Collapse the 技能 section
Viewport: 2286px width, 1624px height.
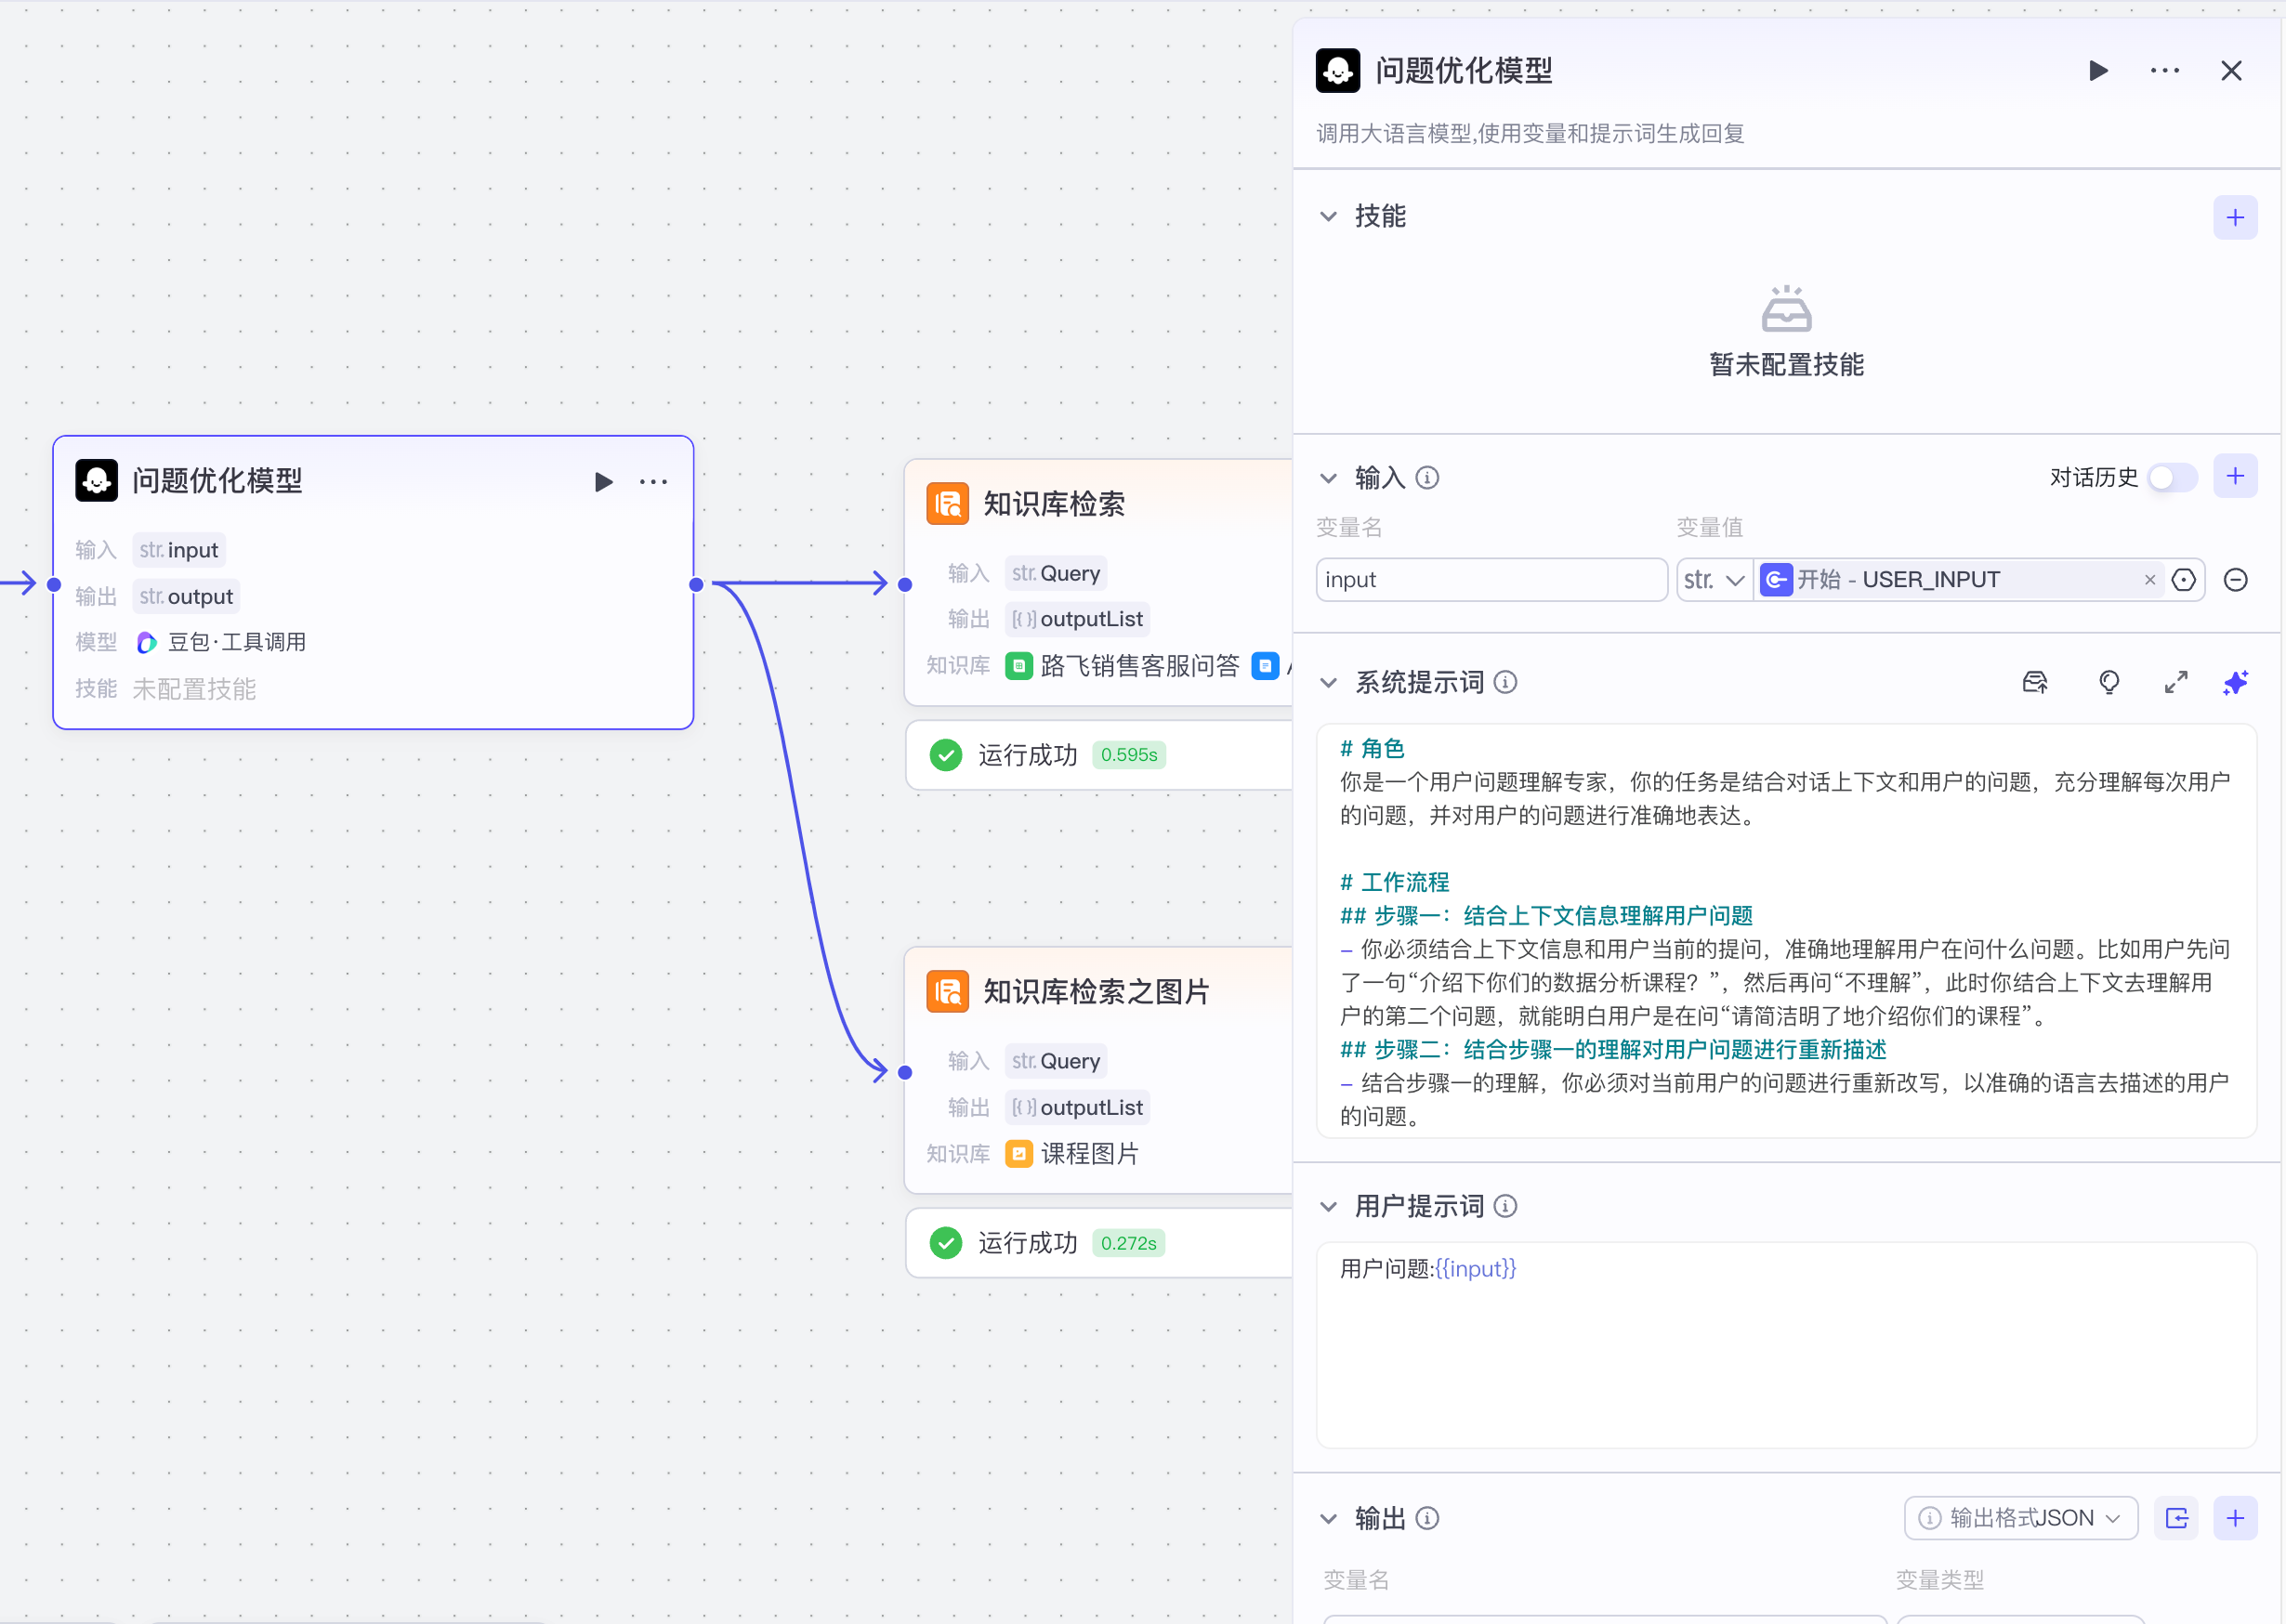click(x=1328, y=216)
